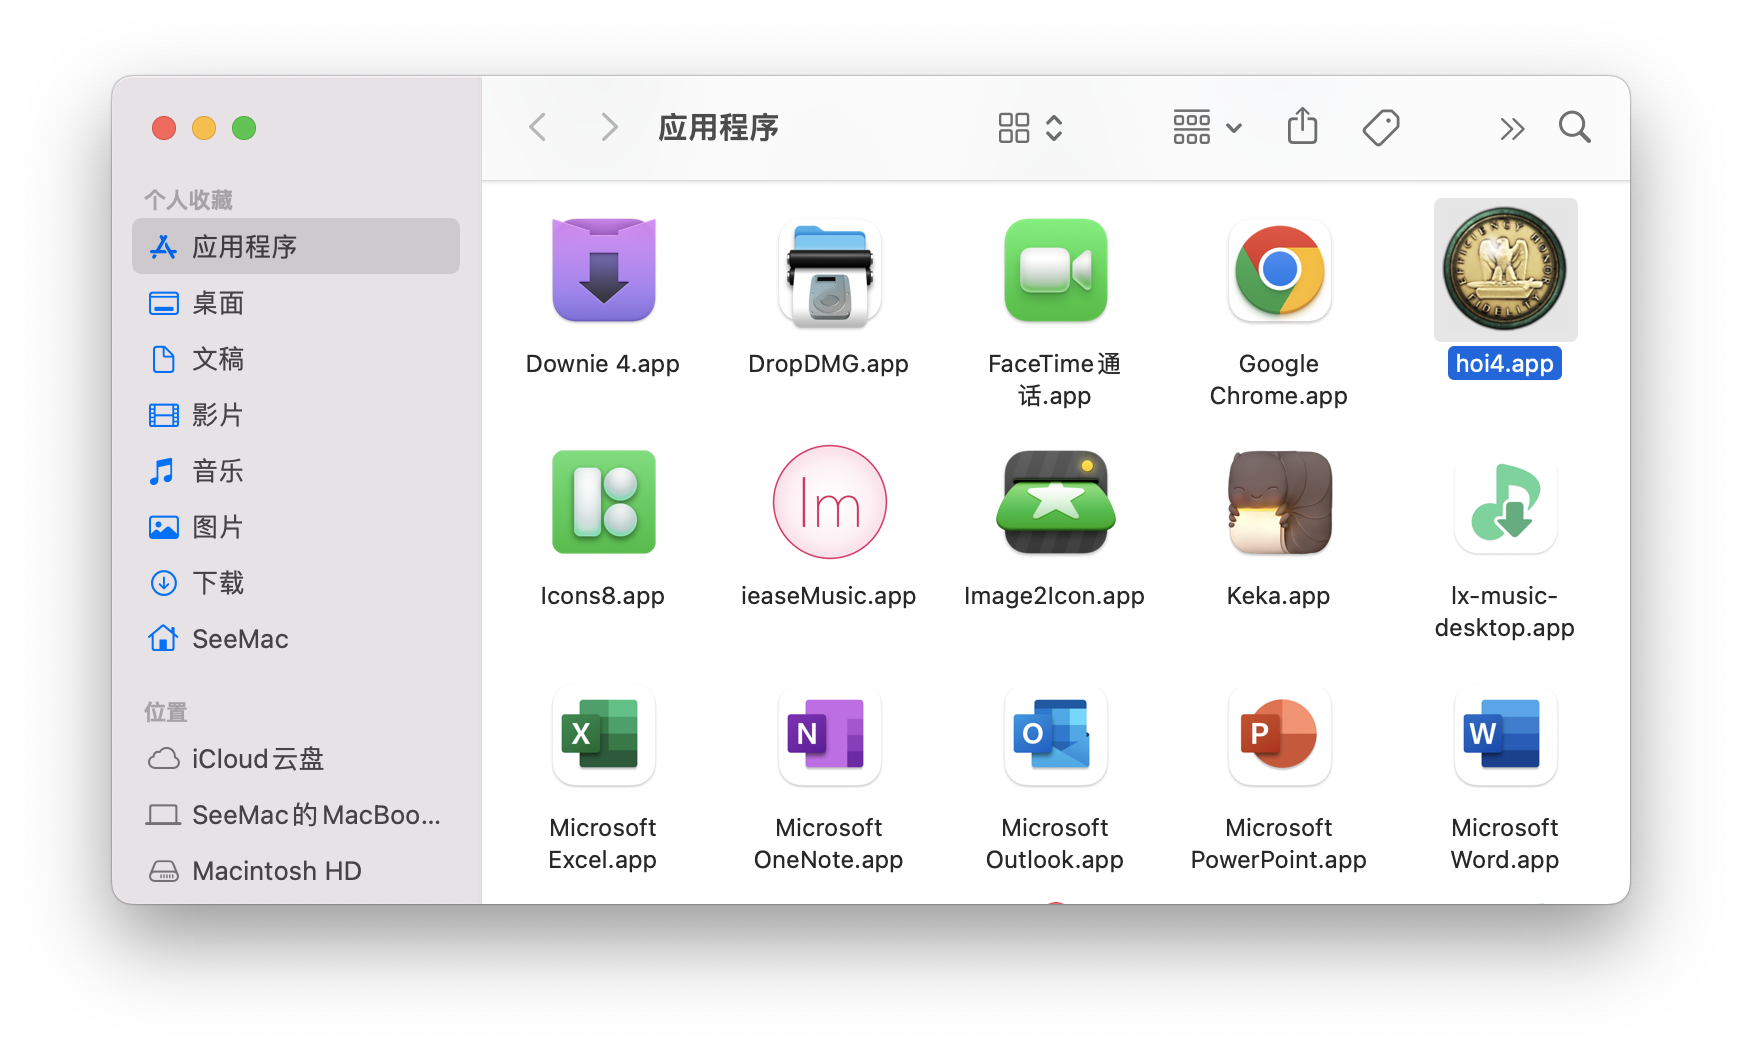Image resolution: width=1742 pixels, height=1052 pixels.
Task: Expand hidden toolbar items with double chevron
Action: pos(1512,128)
